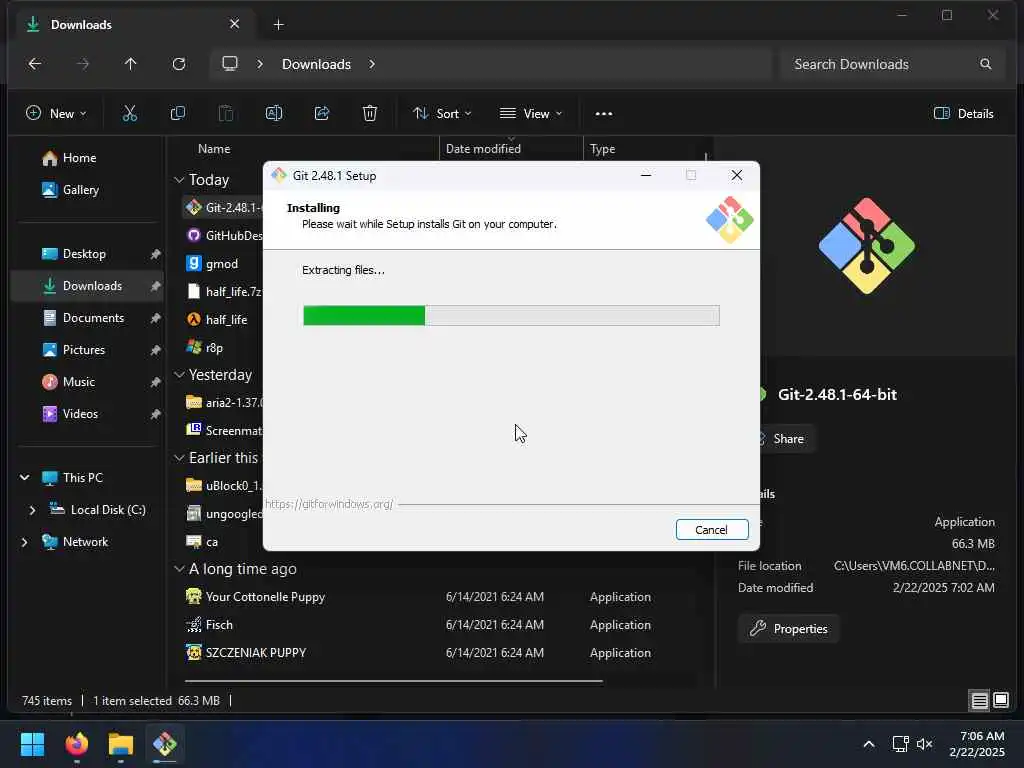Collapse This PC in navigation pane
1024x768 pixels.
click(x=25, y=477)
